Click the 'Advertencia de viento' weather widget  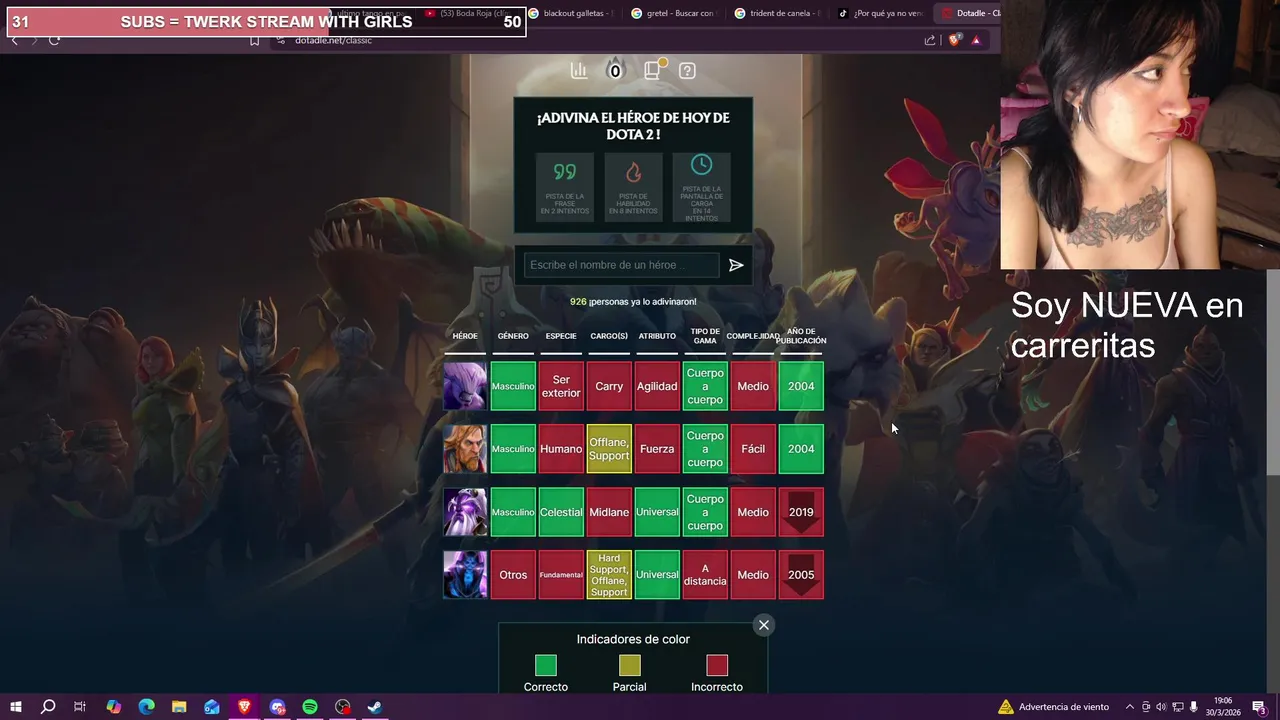1054,707
